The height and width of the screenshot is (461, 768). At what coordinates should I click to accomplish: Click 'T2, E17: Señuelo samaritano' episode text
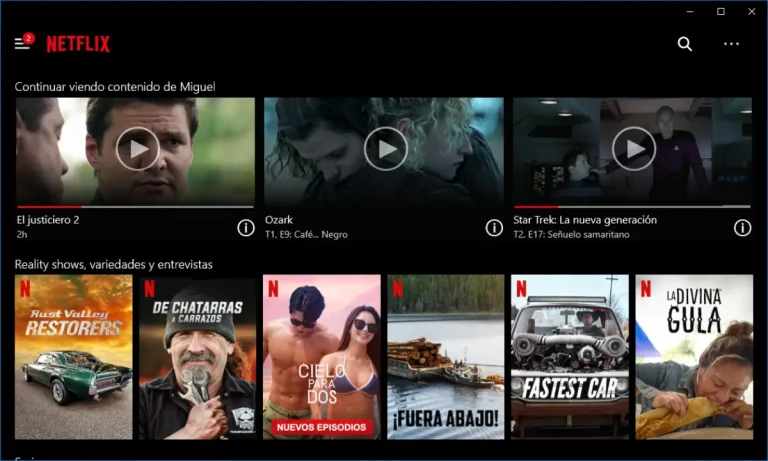pos(571,235)
